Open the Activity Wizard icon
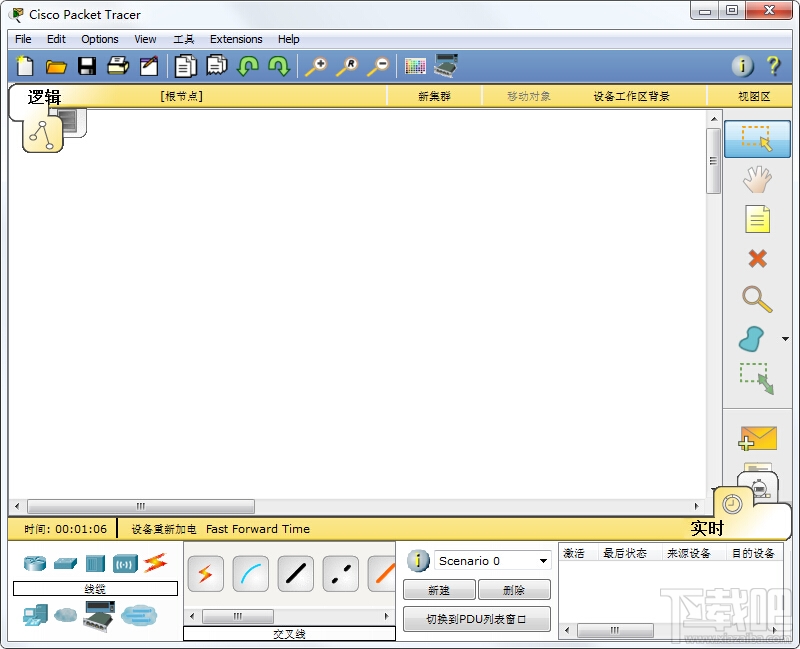 [149, 66]
